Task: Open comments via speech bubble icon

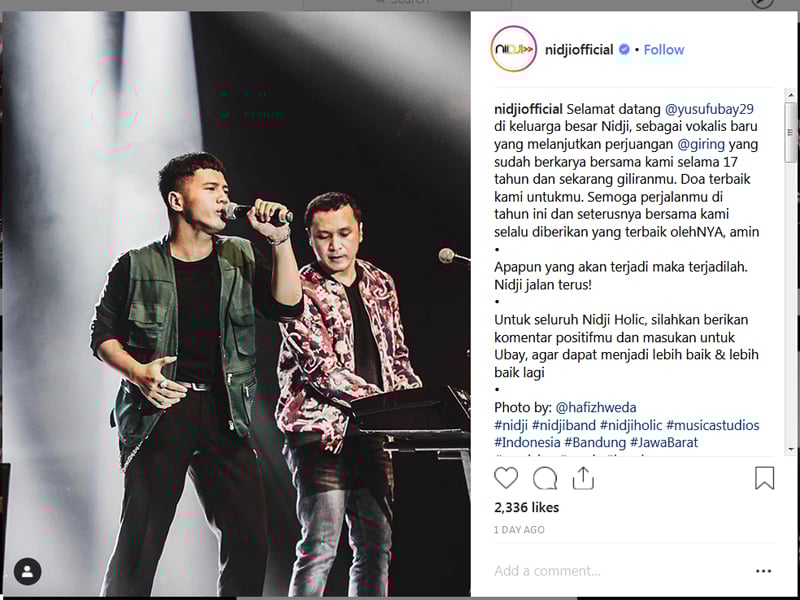Action: (544, 478)
